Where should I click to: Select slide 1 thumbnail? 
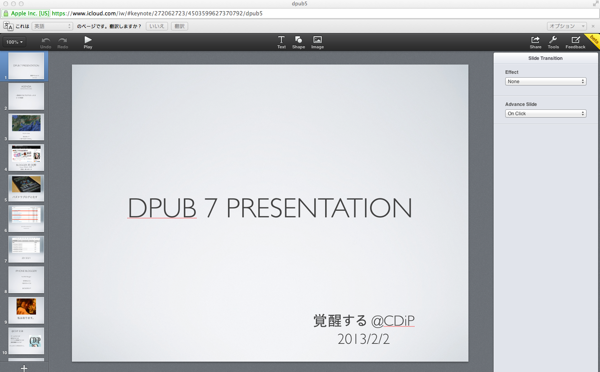point(26,66)
